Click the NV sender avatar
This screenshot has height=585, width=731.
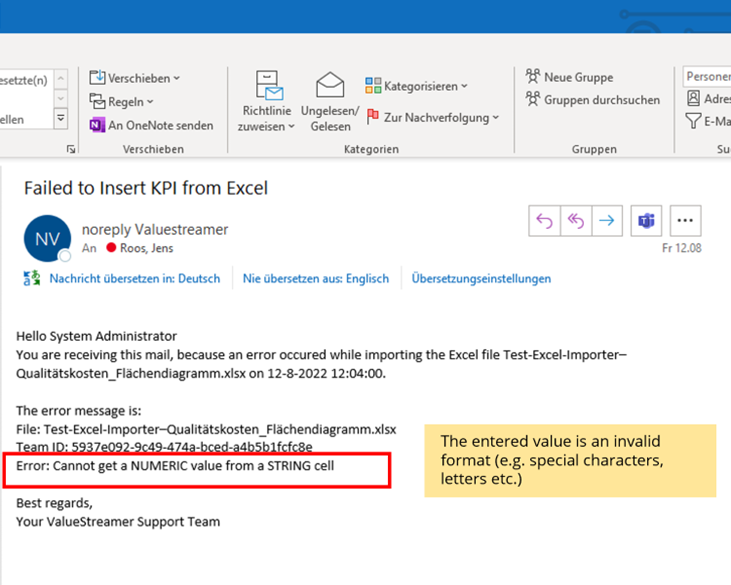click(x=47, y=239)
